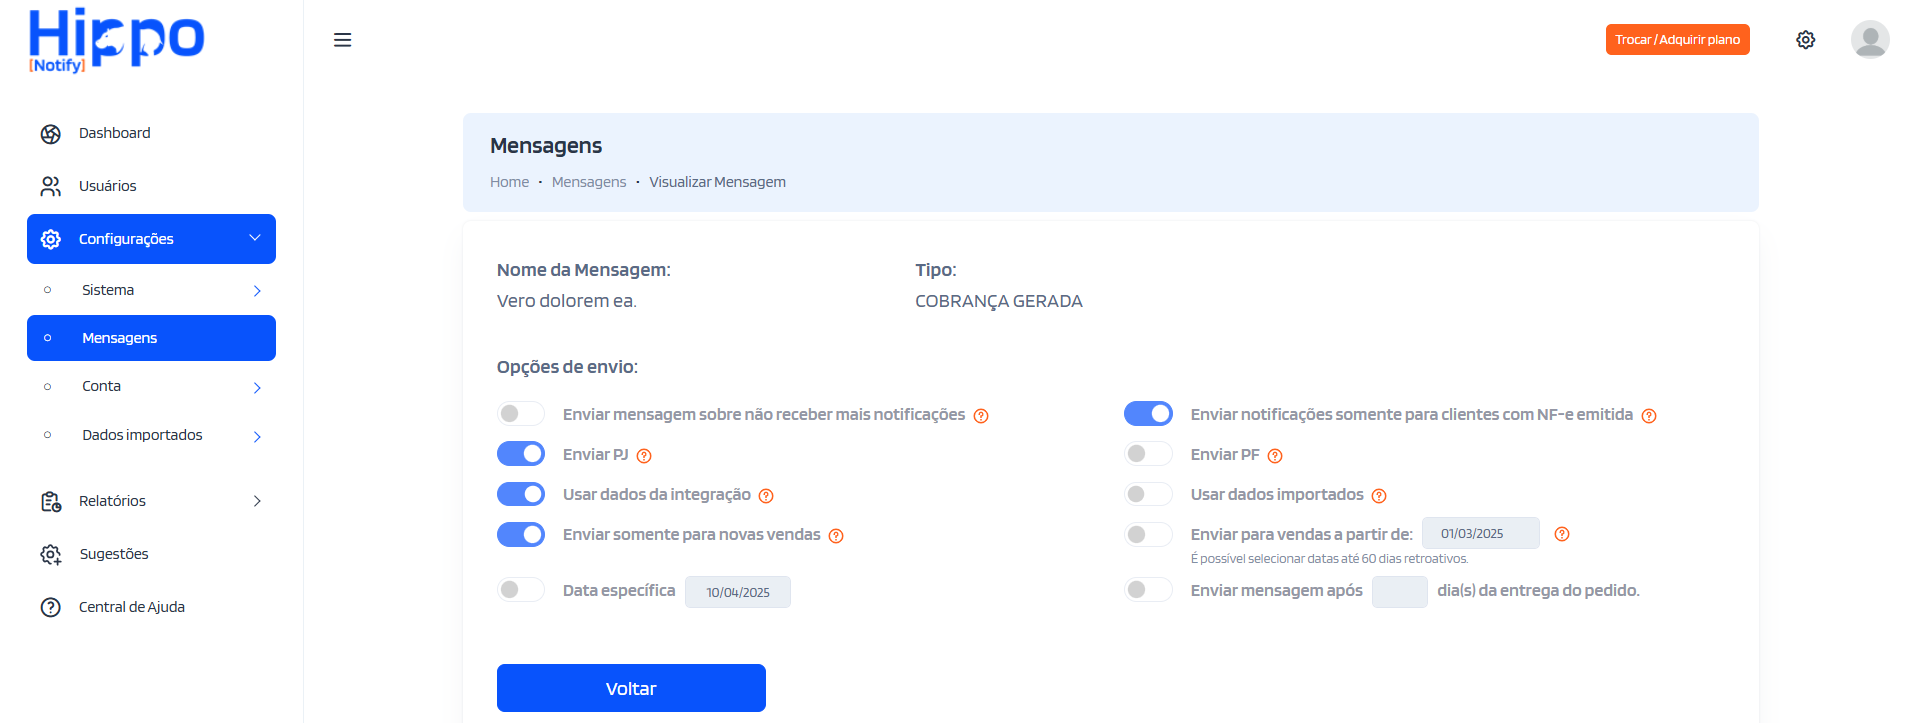The image size is (1918, 723).
Task: Go to Usuários in sidebar
Action: tap(107, 186)
